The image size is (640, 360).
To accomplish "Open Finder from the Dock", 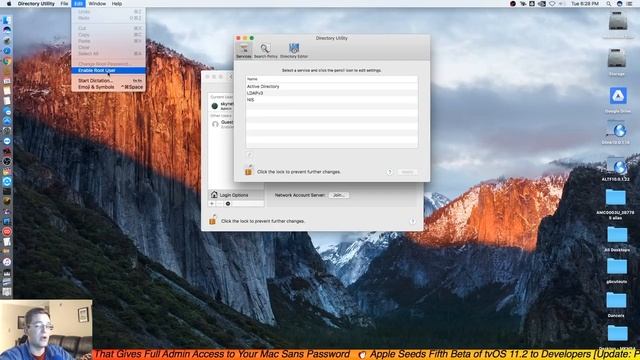I will (x=7, y=20).
